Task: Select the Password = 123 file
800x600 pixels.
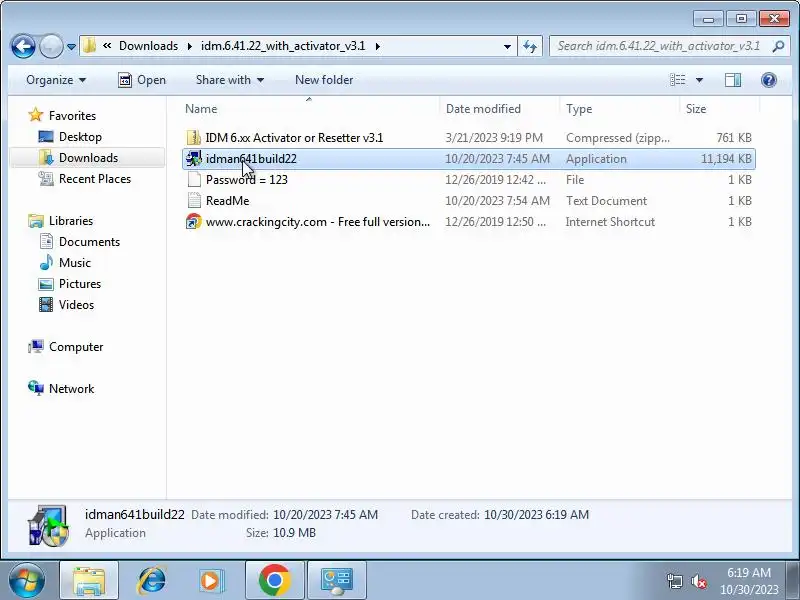Action: (246, 180)
